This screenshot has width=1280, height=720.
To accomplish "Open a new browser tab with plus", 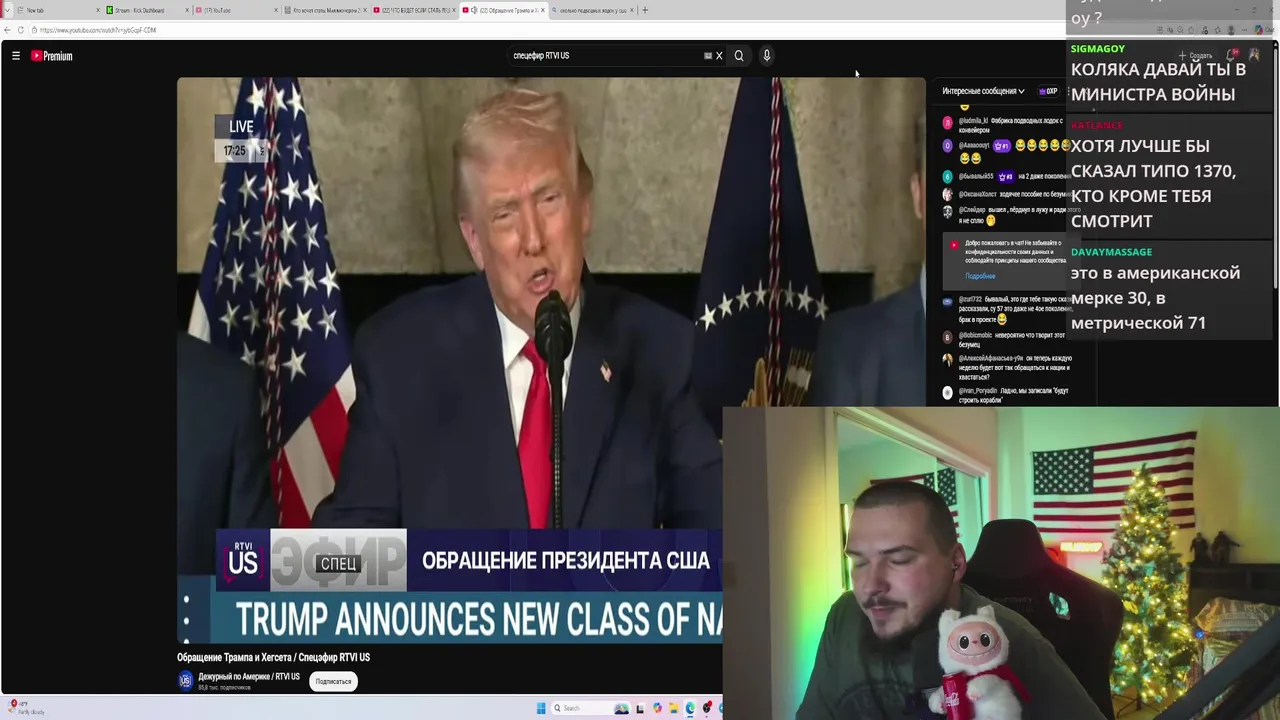I will point(645,10).
